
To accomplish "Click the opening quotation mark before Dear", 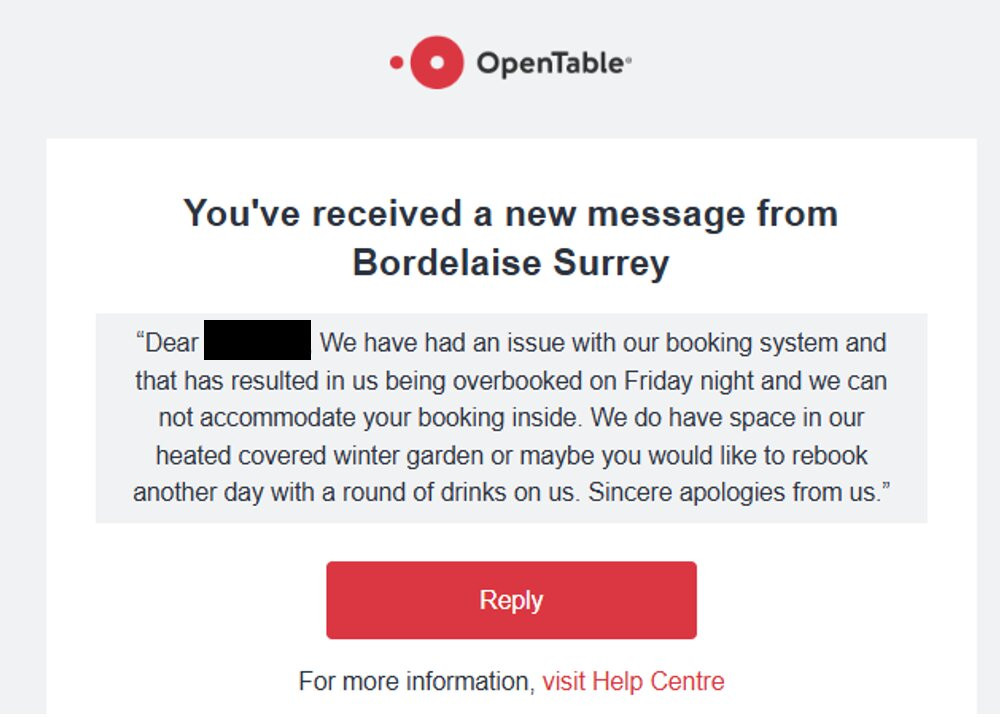I will tap(140, 340).
